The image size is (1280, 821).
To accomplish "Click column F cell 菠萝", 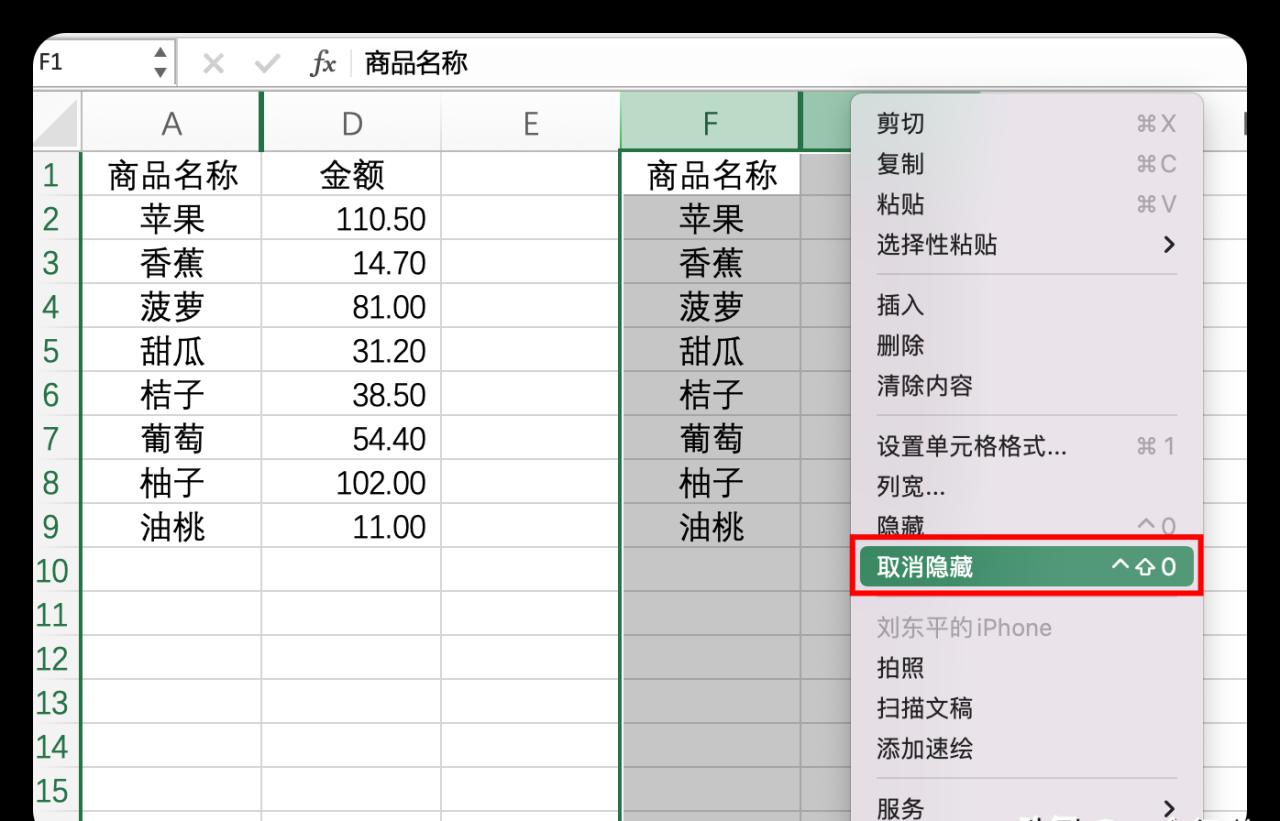I will (x=711, y=307).
